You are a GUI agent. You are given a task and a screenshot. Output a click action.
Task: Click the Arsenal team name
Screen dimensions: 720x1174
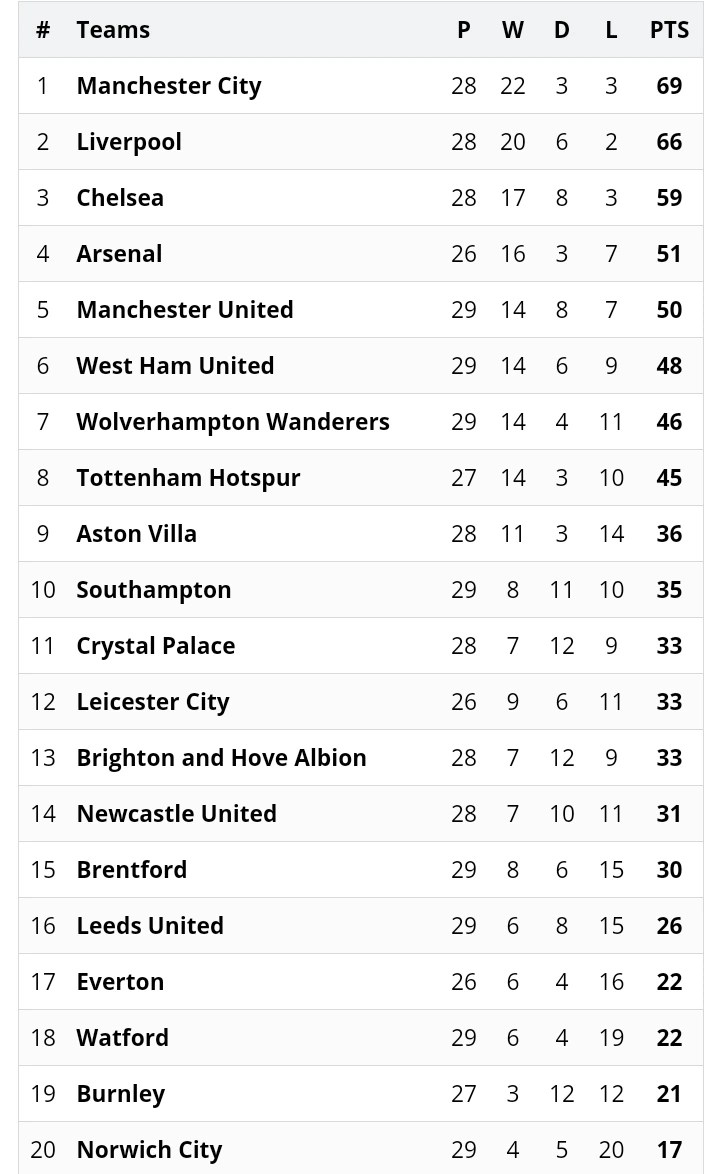tap(119, 254)
